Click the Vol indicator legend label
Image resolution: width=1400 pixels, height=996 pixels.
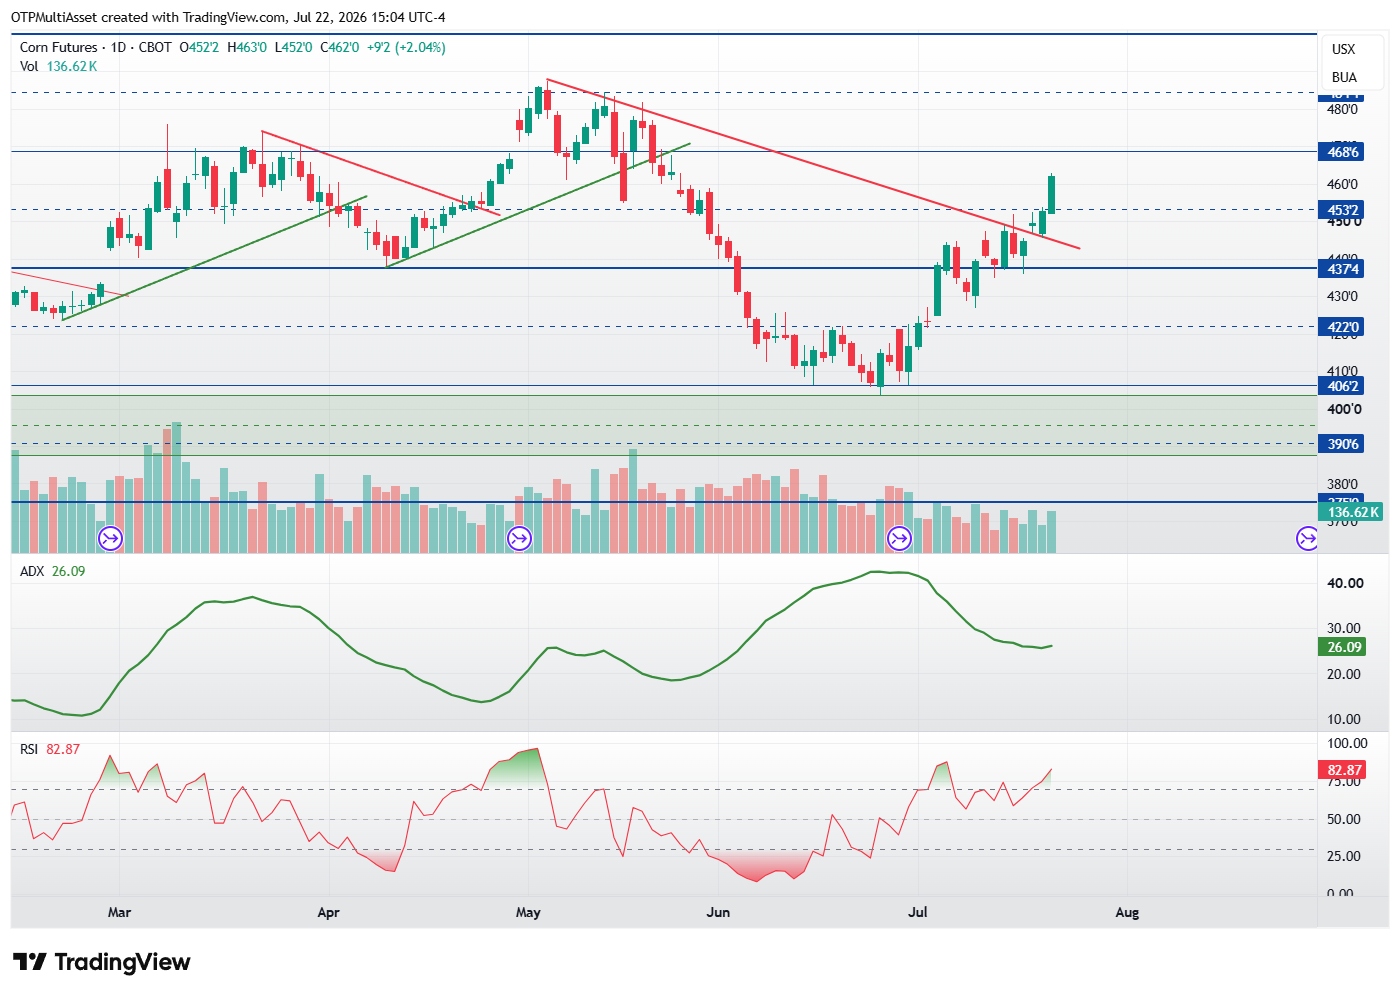29,66
